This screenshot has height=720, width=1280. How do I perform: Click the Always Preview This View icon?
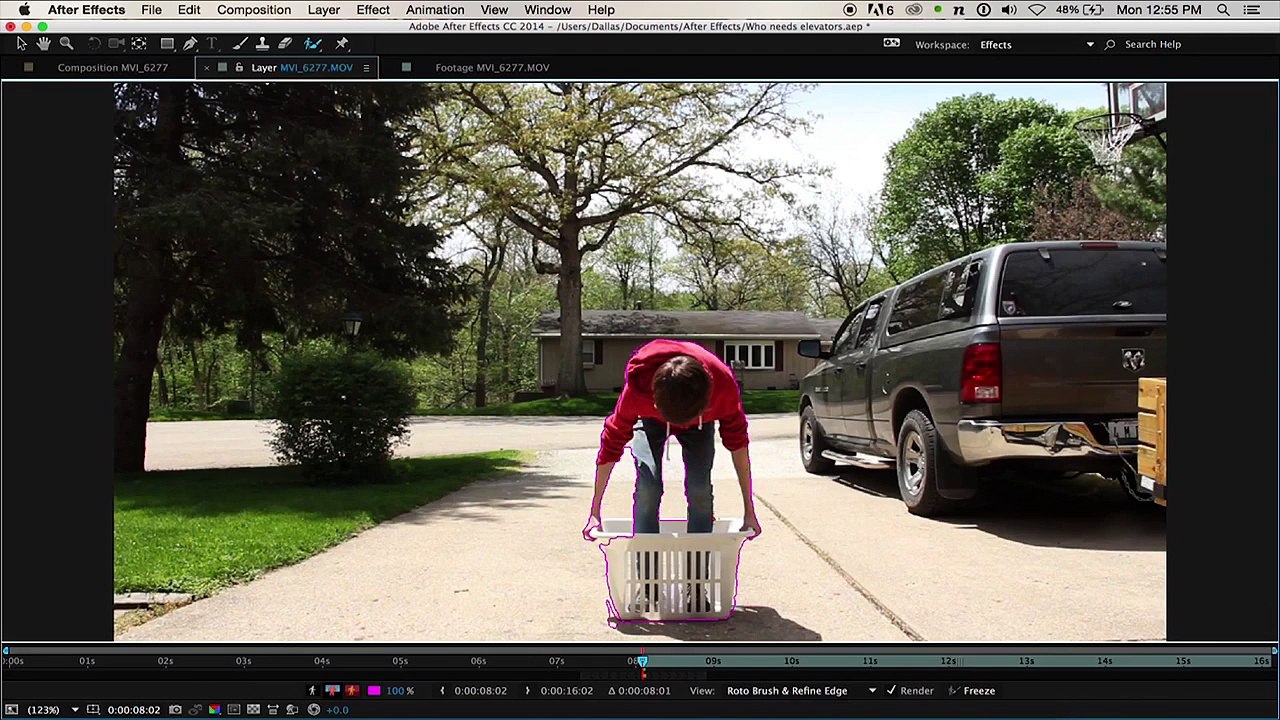point(12,710)
